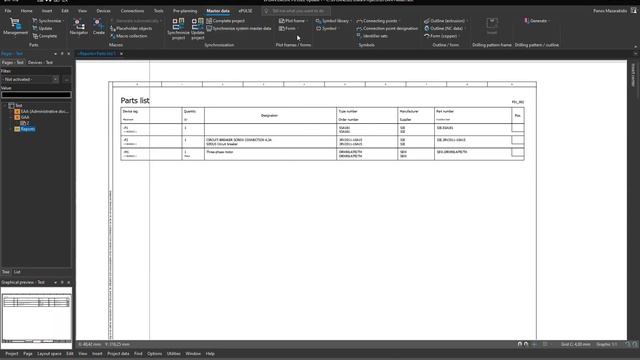Close the Reports Parts list document tab
Viewport: 640px width, 360px height.
point(121,53)
